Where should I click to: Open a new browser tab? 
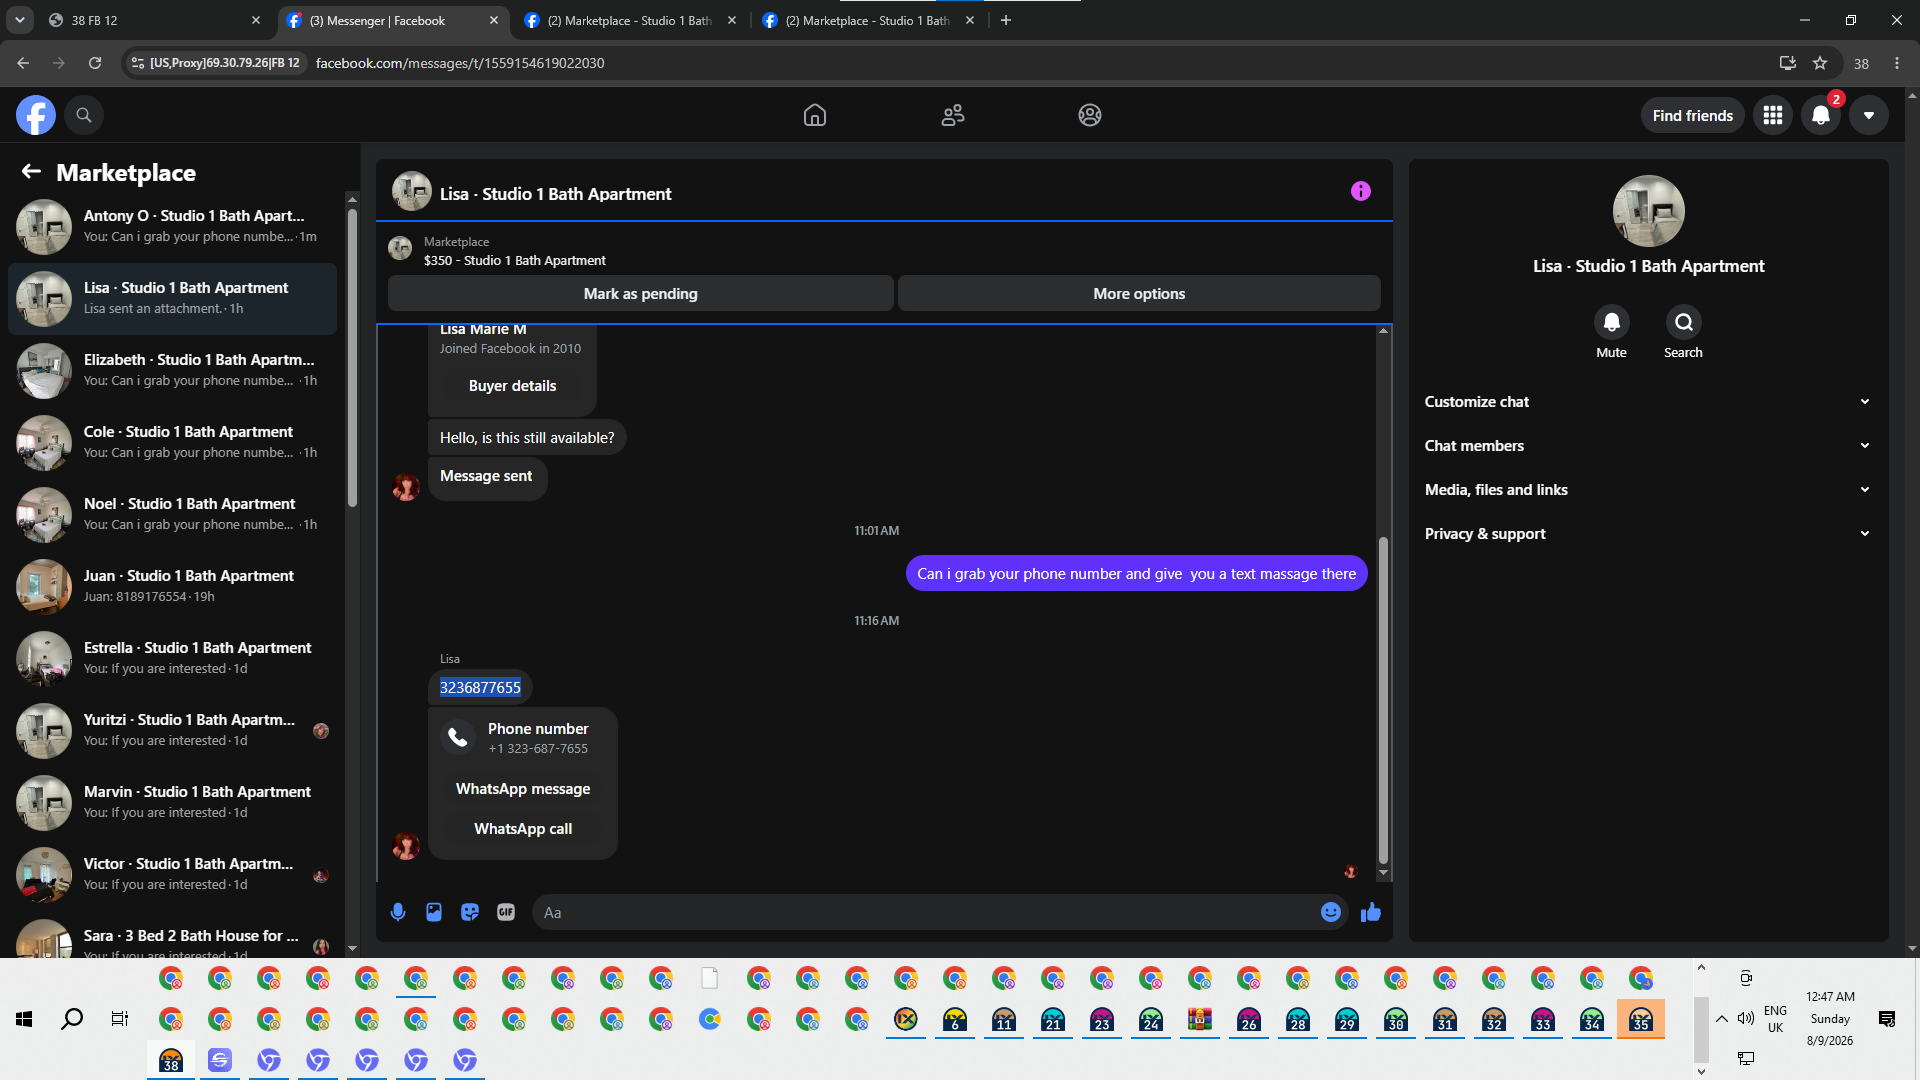click(x=1006, y=20)
